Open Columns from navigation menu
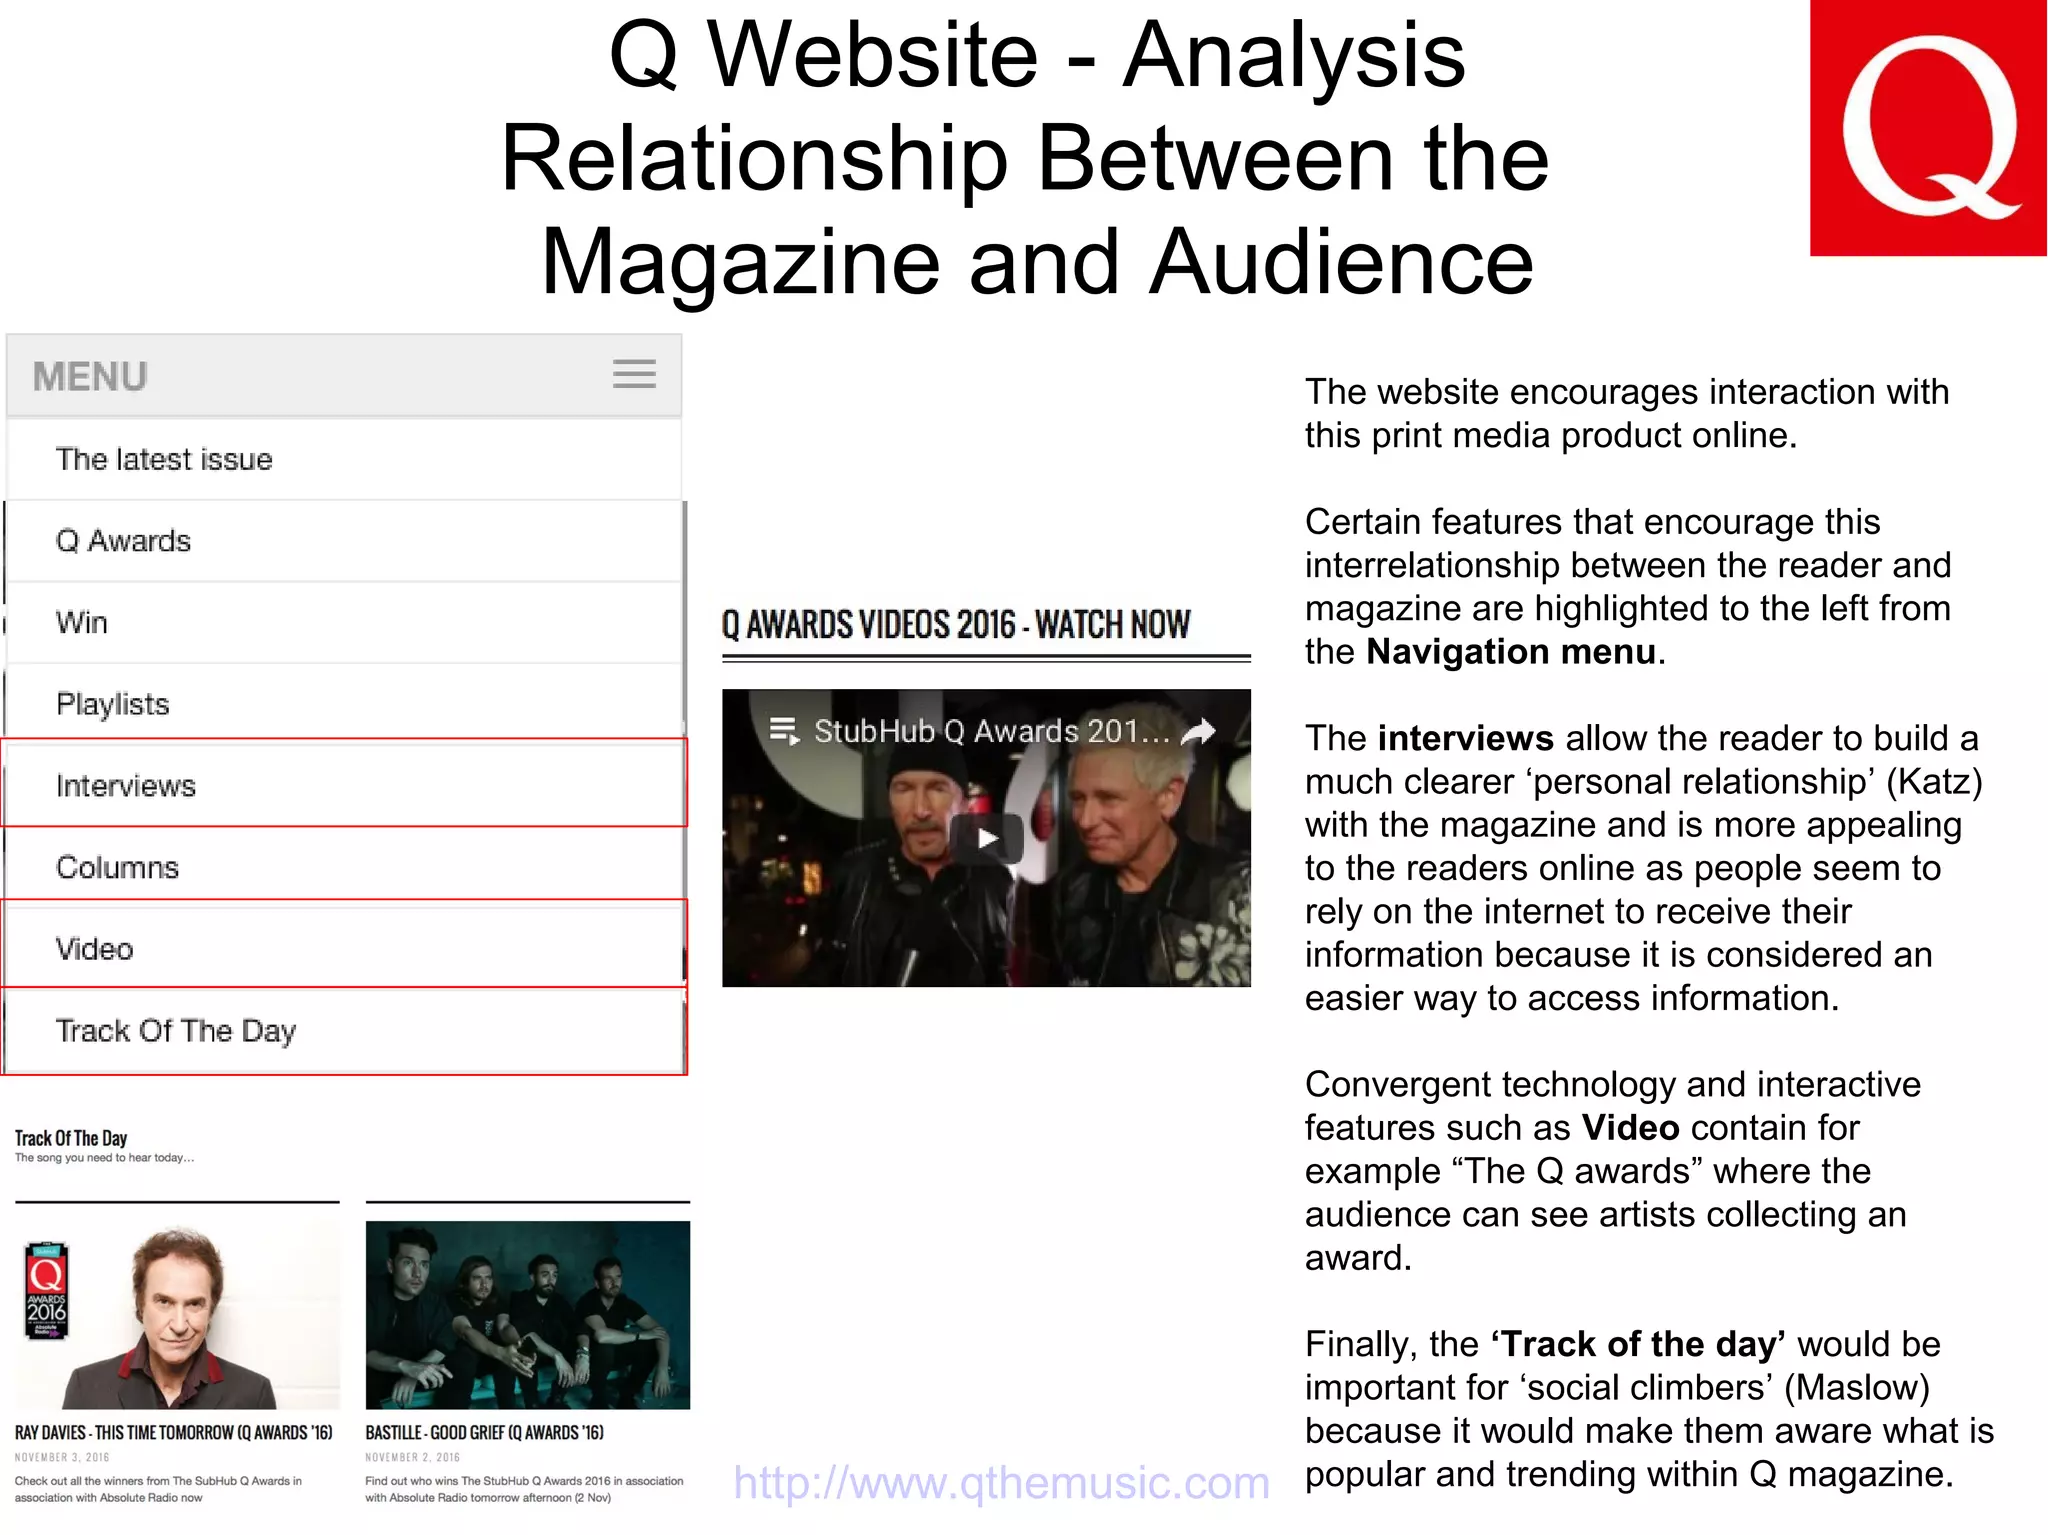2048x1535 pixels. 344,867
